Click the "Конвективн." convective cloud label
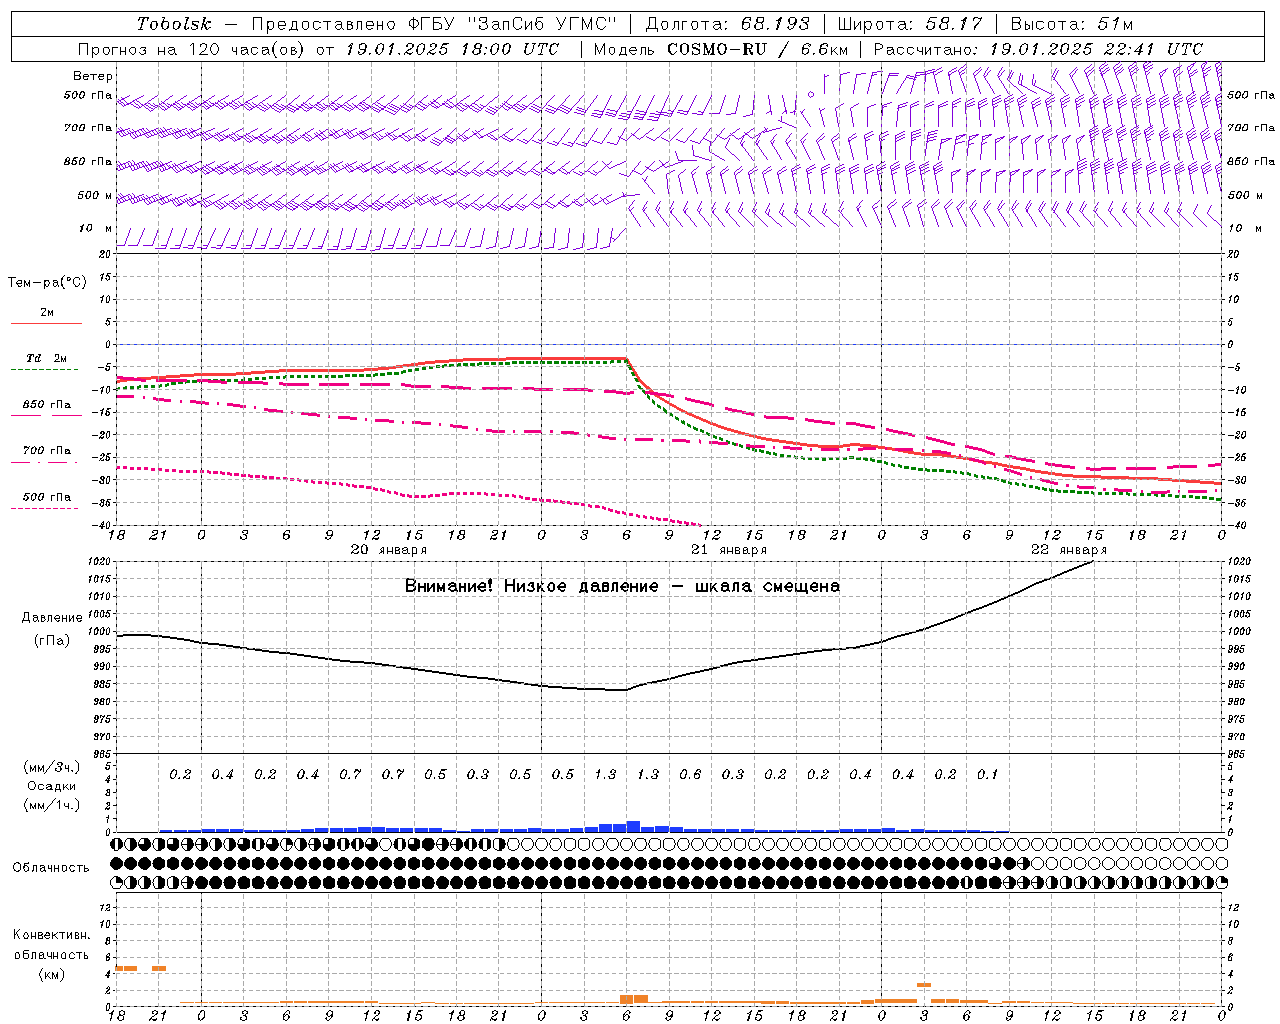This screenshot has height=1024, width=1280. (x=51, y=935)
